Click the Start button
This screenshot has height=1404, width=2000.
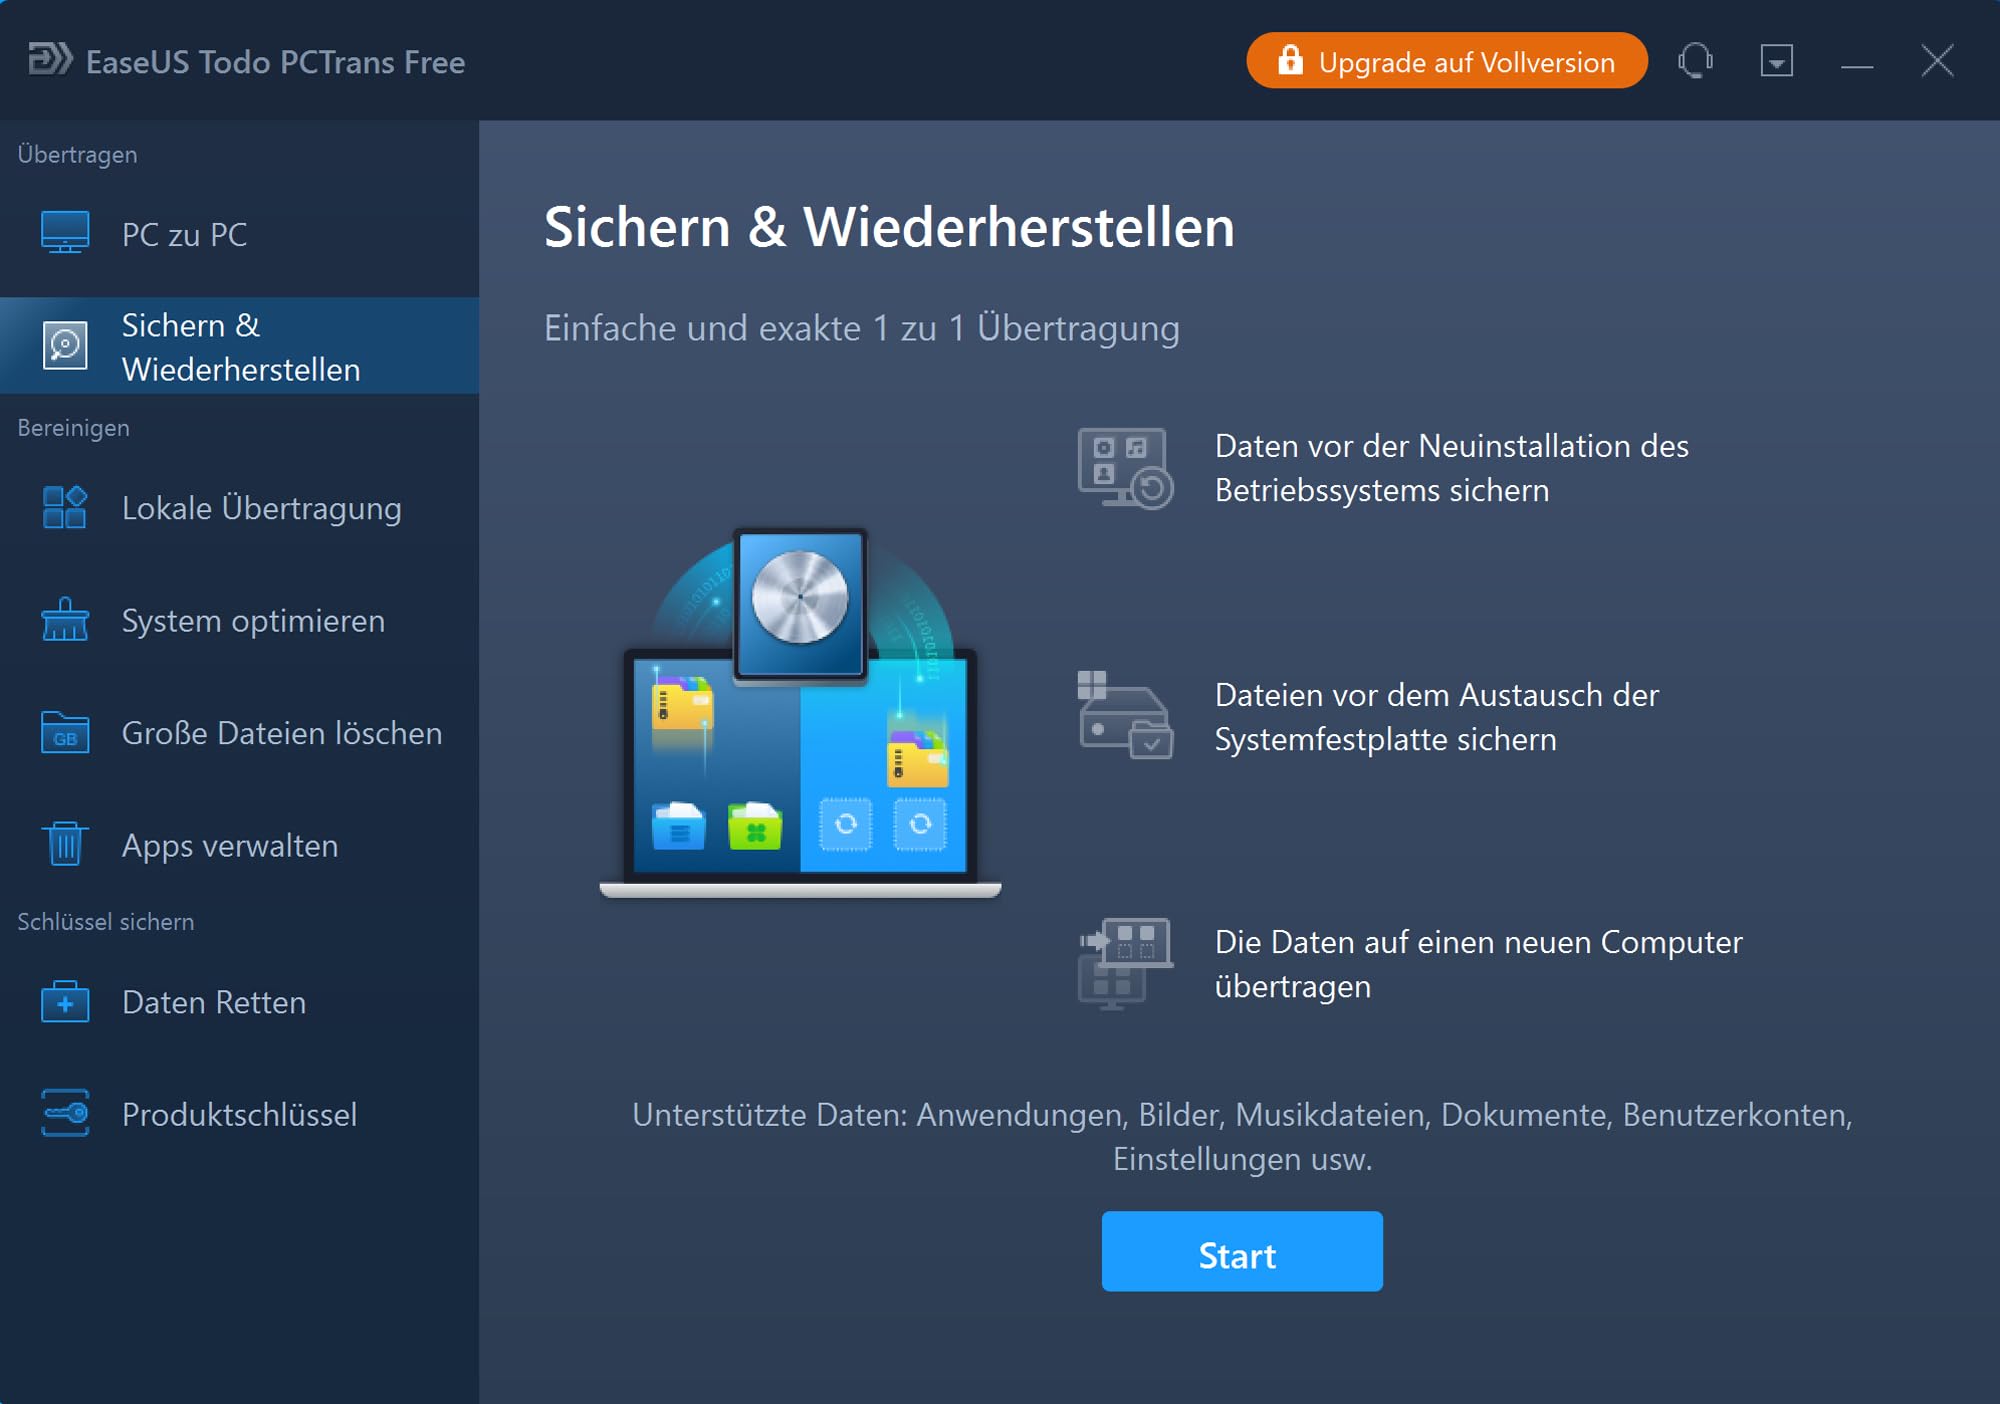(x=1242, y=1252)
